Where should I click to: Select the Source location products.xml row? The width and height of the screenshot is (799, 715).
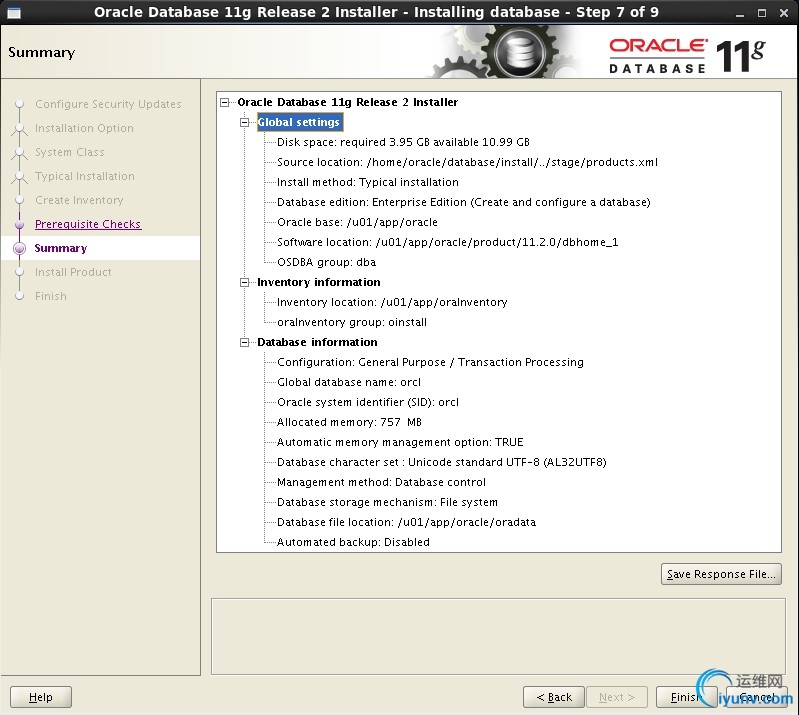[467, 162]
